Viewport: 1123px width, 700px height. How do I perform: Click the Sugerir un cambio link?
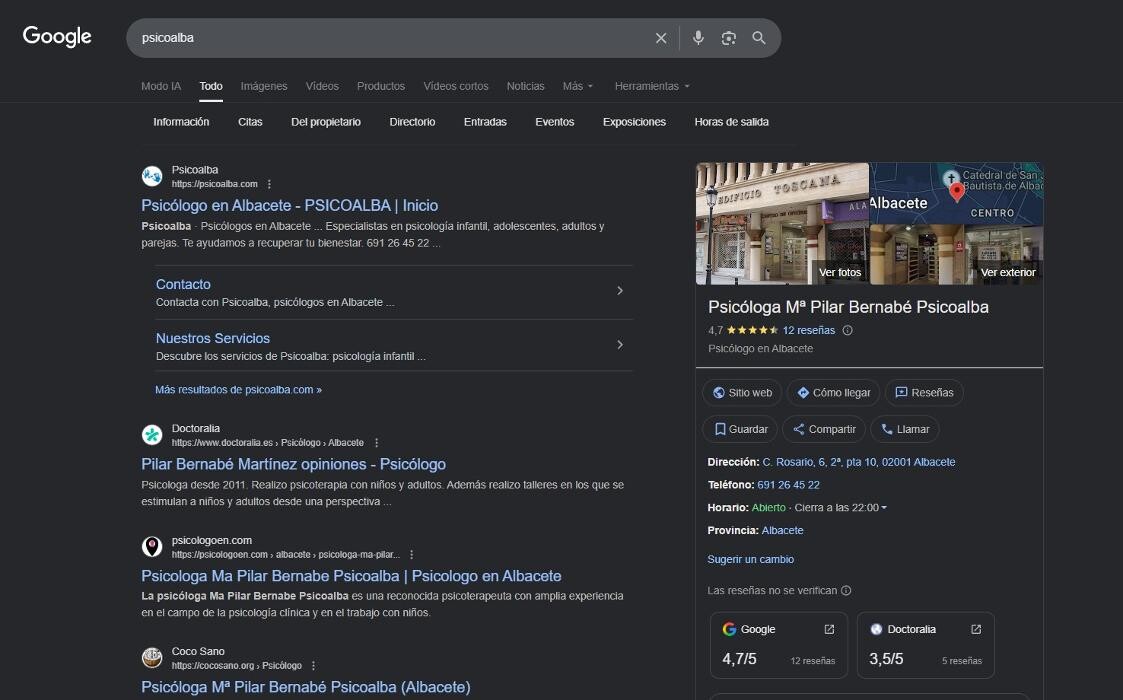[750, 559]
